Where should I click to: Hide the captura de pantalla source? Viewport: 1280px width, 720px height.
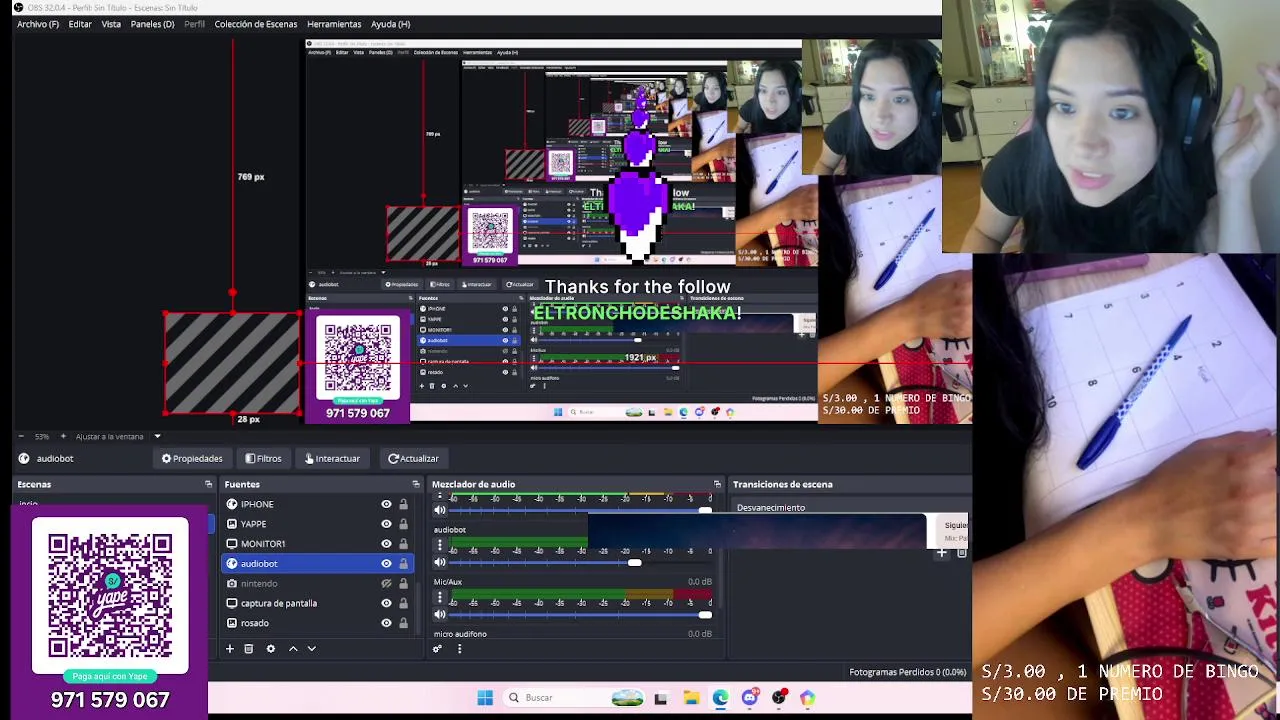386,603
